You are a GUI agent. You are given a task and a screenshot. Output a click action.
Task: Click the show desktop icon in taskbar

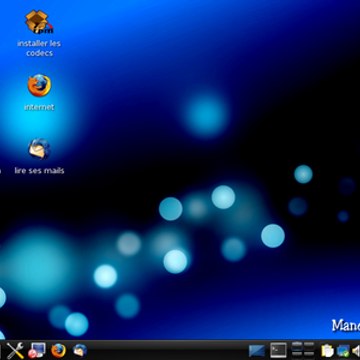point(257,351)
